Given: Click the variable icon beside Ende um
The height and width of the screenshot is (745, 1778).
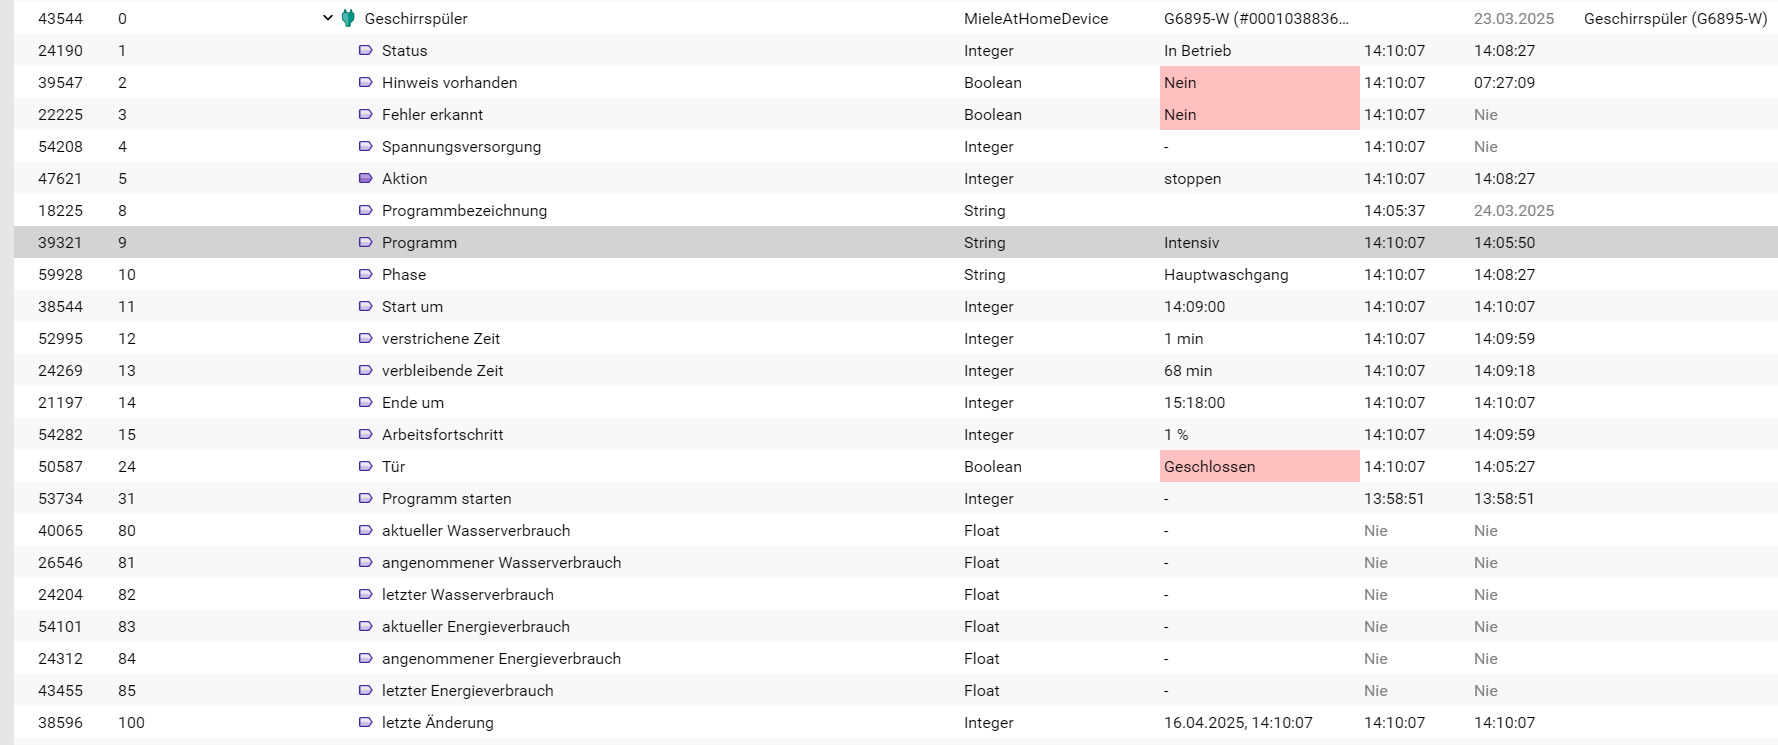Looking at the screenshot, I should (x=366, y=402).
